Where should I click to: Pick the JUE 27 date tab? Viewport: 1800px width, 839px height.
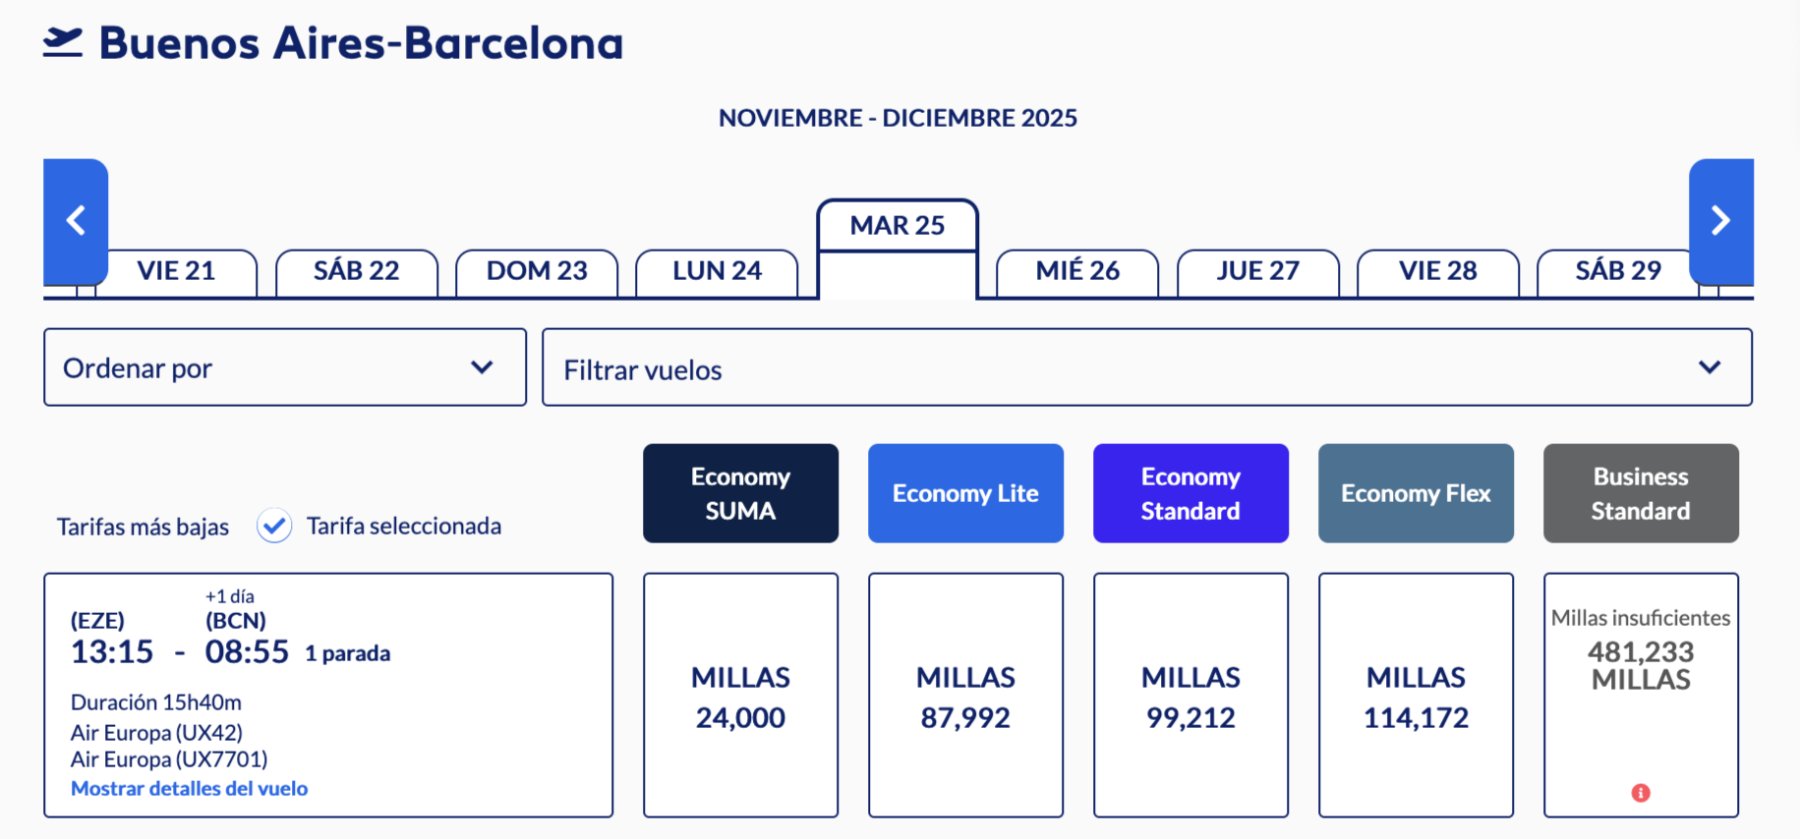(1257, 272)
